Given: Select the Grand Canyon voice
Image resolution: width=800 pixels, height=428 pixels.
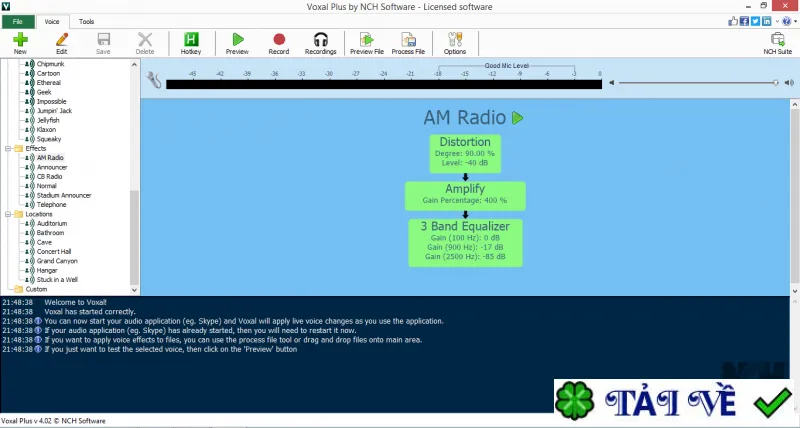Looking at the screenshot, I should point(57,261).
